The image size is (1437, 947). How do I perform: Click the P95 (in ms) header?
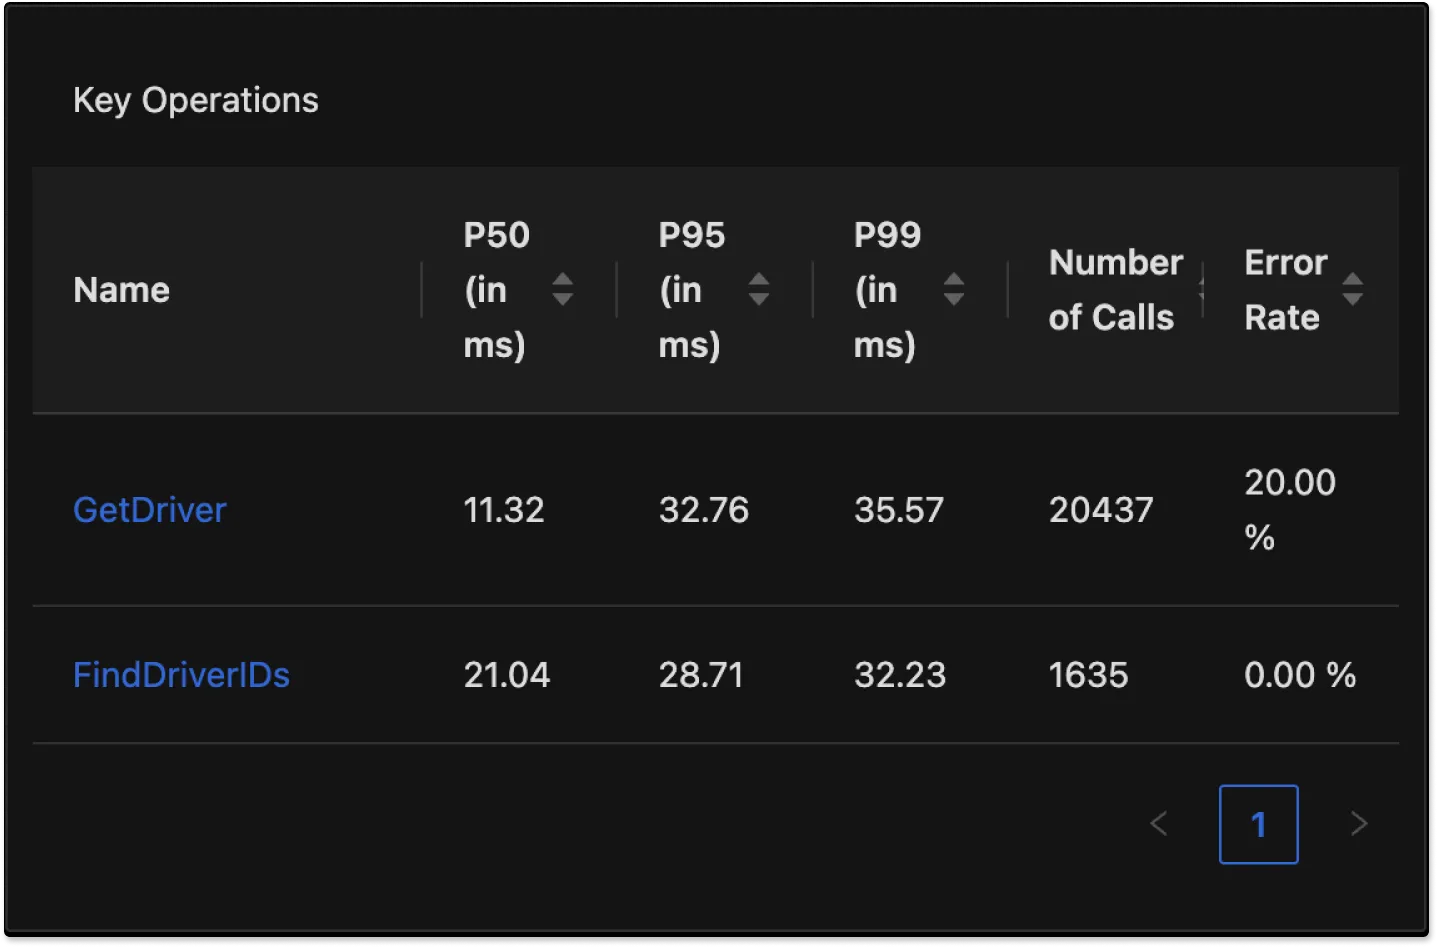point(692,290)
